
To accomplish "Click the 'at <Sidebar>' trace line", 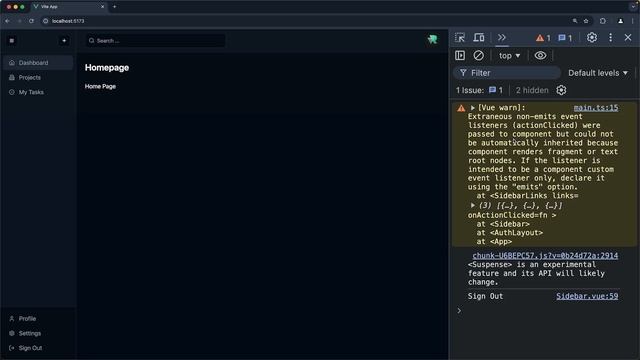I will pos(503,224).
